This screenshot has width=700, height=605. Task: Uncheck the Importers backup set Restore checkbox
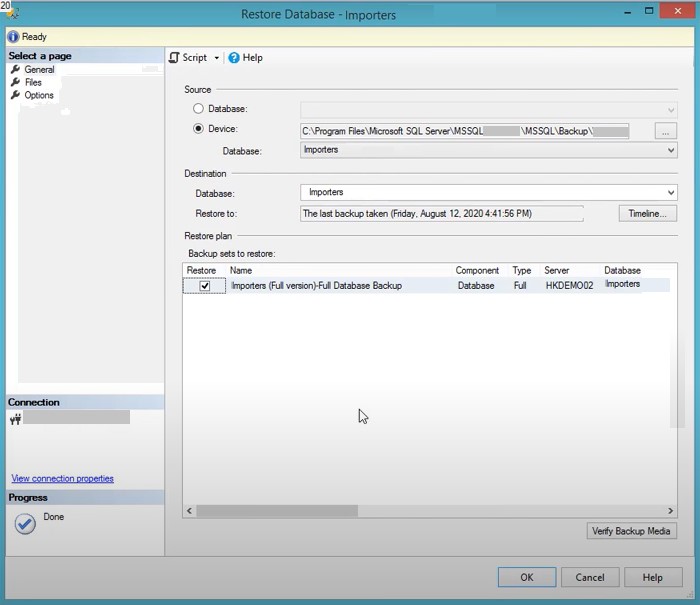(205, 286)
